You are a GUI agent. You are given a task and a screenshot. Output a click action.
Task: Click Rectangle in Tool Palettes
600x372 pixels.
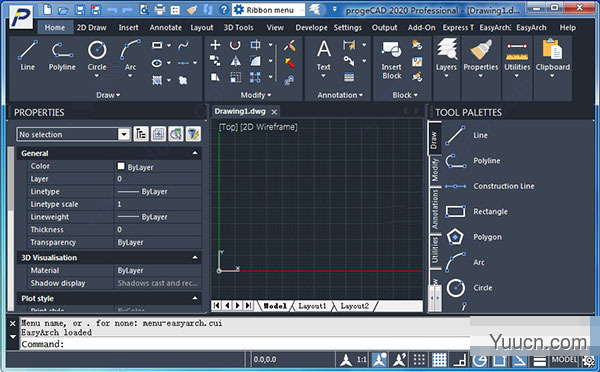[x=476, y=211]
